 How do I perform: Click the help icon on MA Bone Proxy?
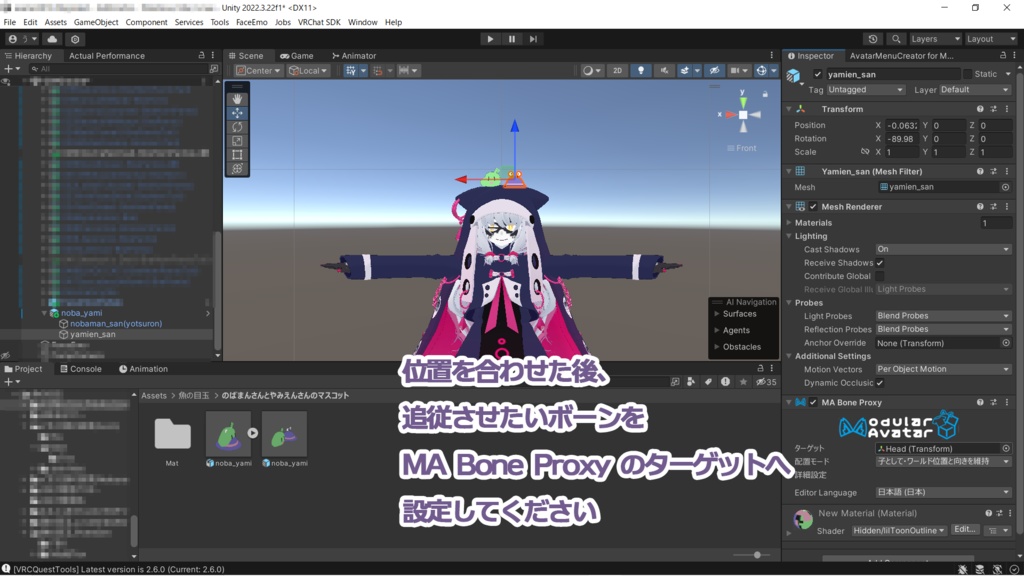pos(980,402)
